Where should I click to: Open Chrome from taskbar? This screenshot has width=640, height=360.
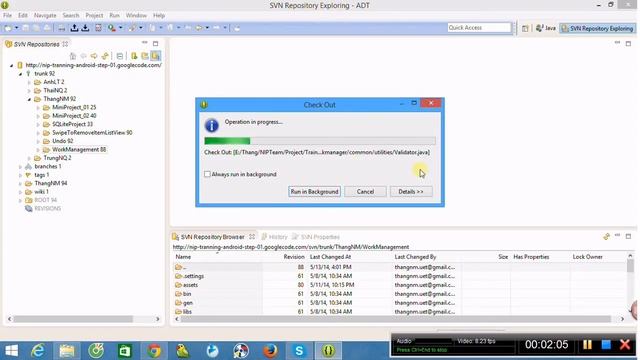[154, 351]
